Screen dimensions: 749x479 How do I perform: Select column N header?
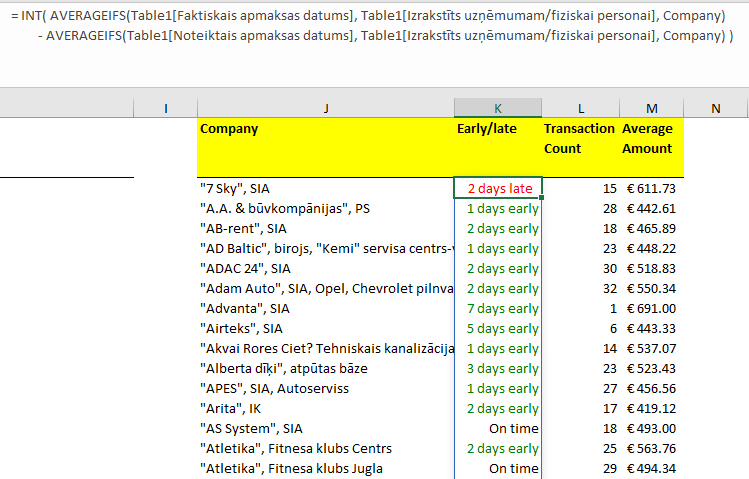(x=716, y=108)
